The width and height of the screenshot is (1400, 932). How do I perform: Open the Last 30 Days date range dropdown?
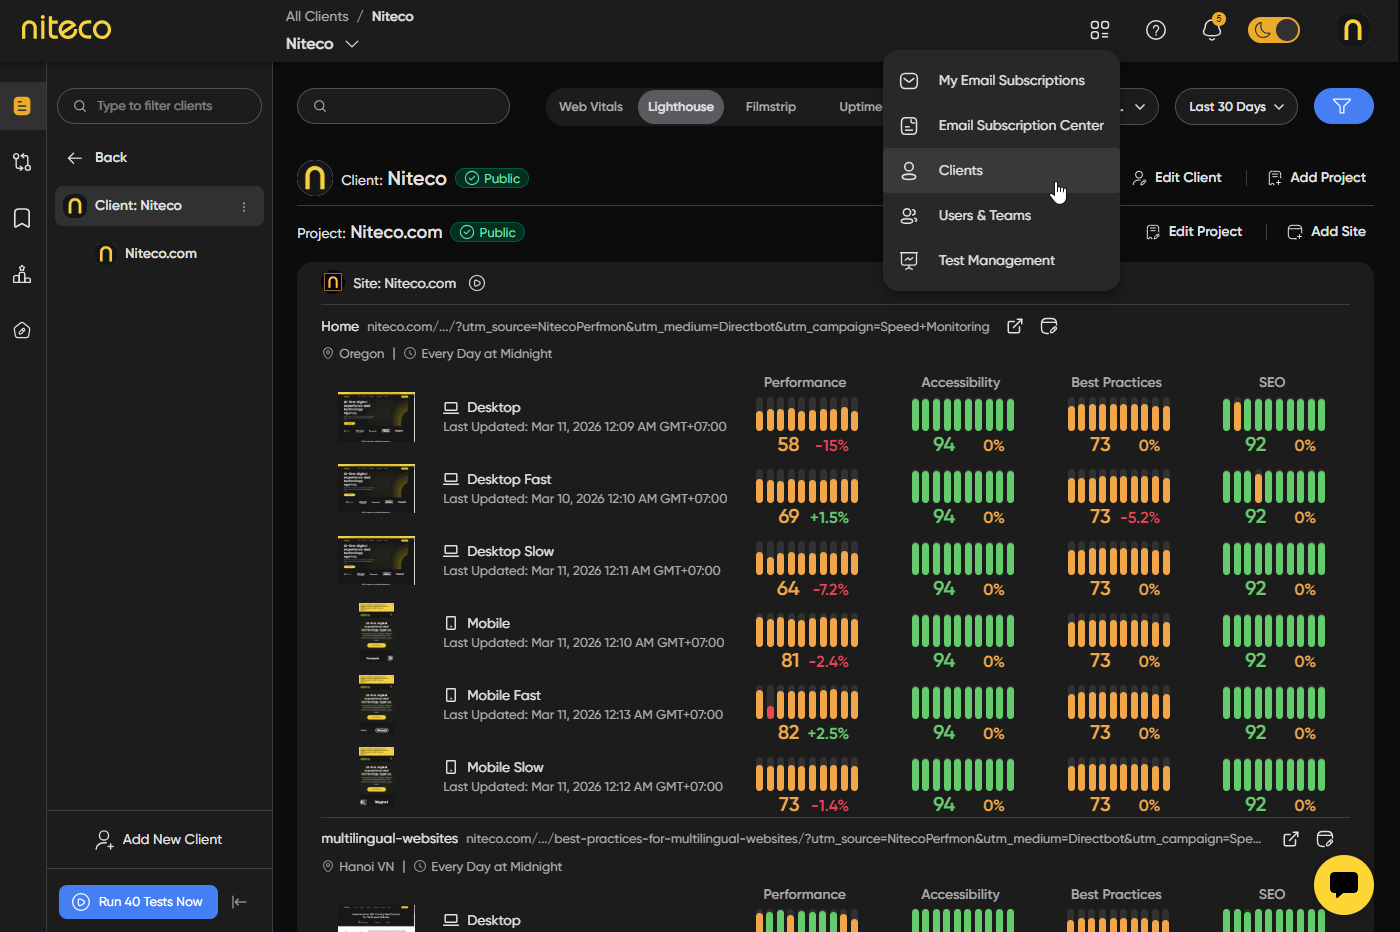point(1235,107)
